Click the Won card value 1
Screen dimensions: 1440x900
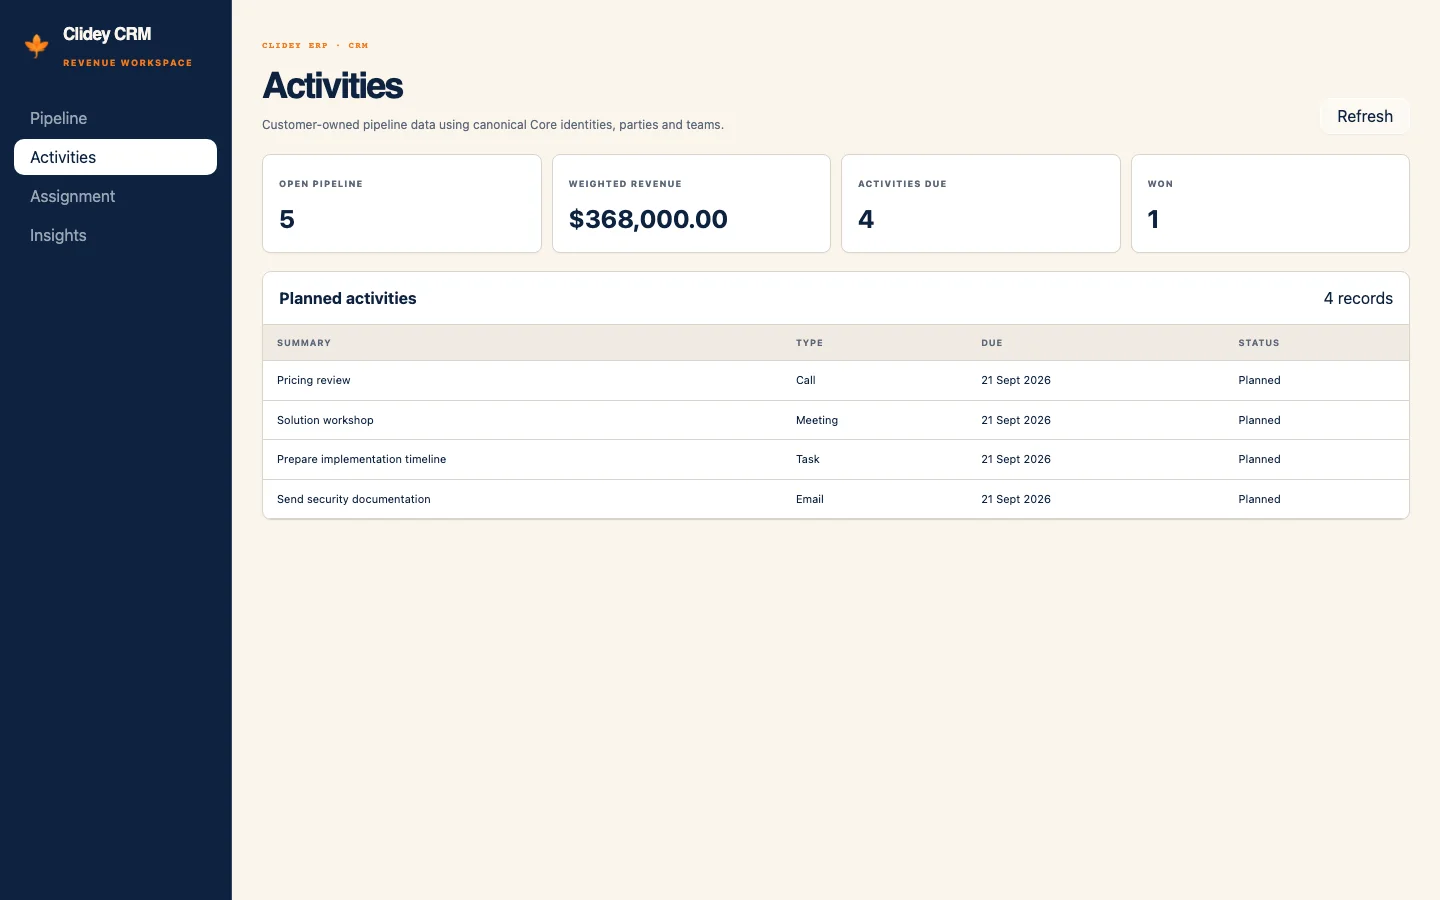1153,219
